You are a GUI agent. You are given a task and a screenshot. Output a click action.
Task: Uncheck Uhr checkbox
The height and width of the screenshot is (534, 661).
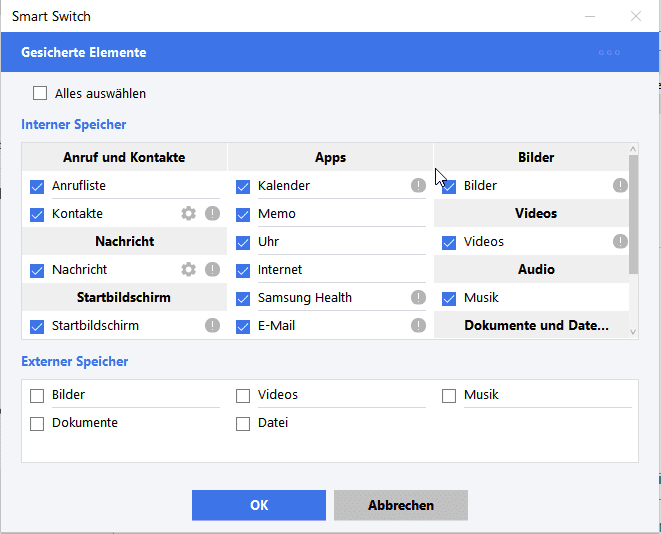pos(243,243)
